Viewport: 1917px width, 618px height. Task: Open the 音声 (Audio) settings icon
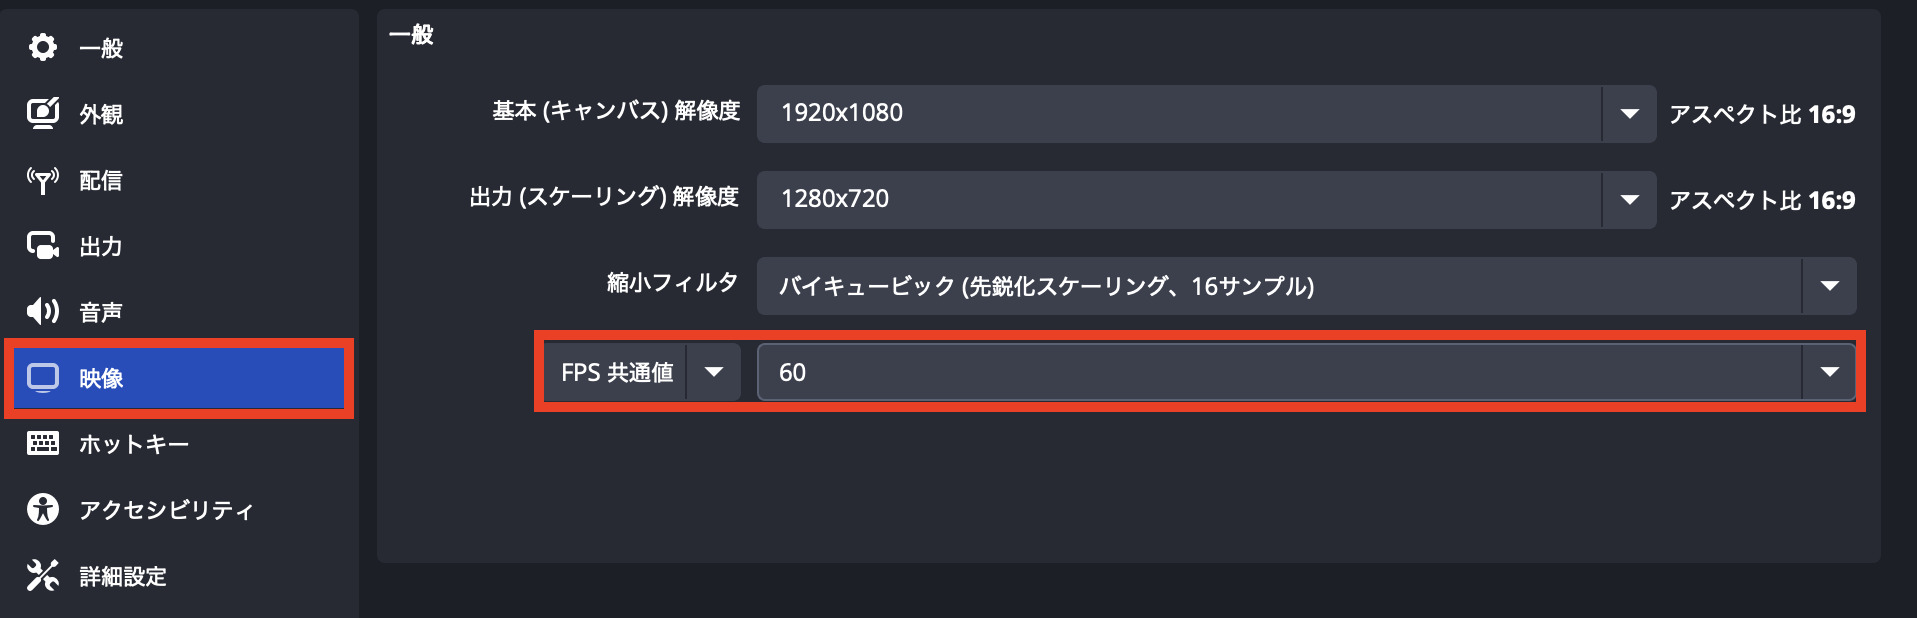tap(42, 312)
